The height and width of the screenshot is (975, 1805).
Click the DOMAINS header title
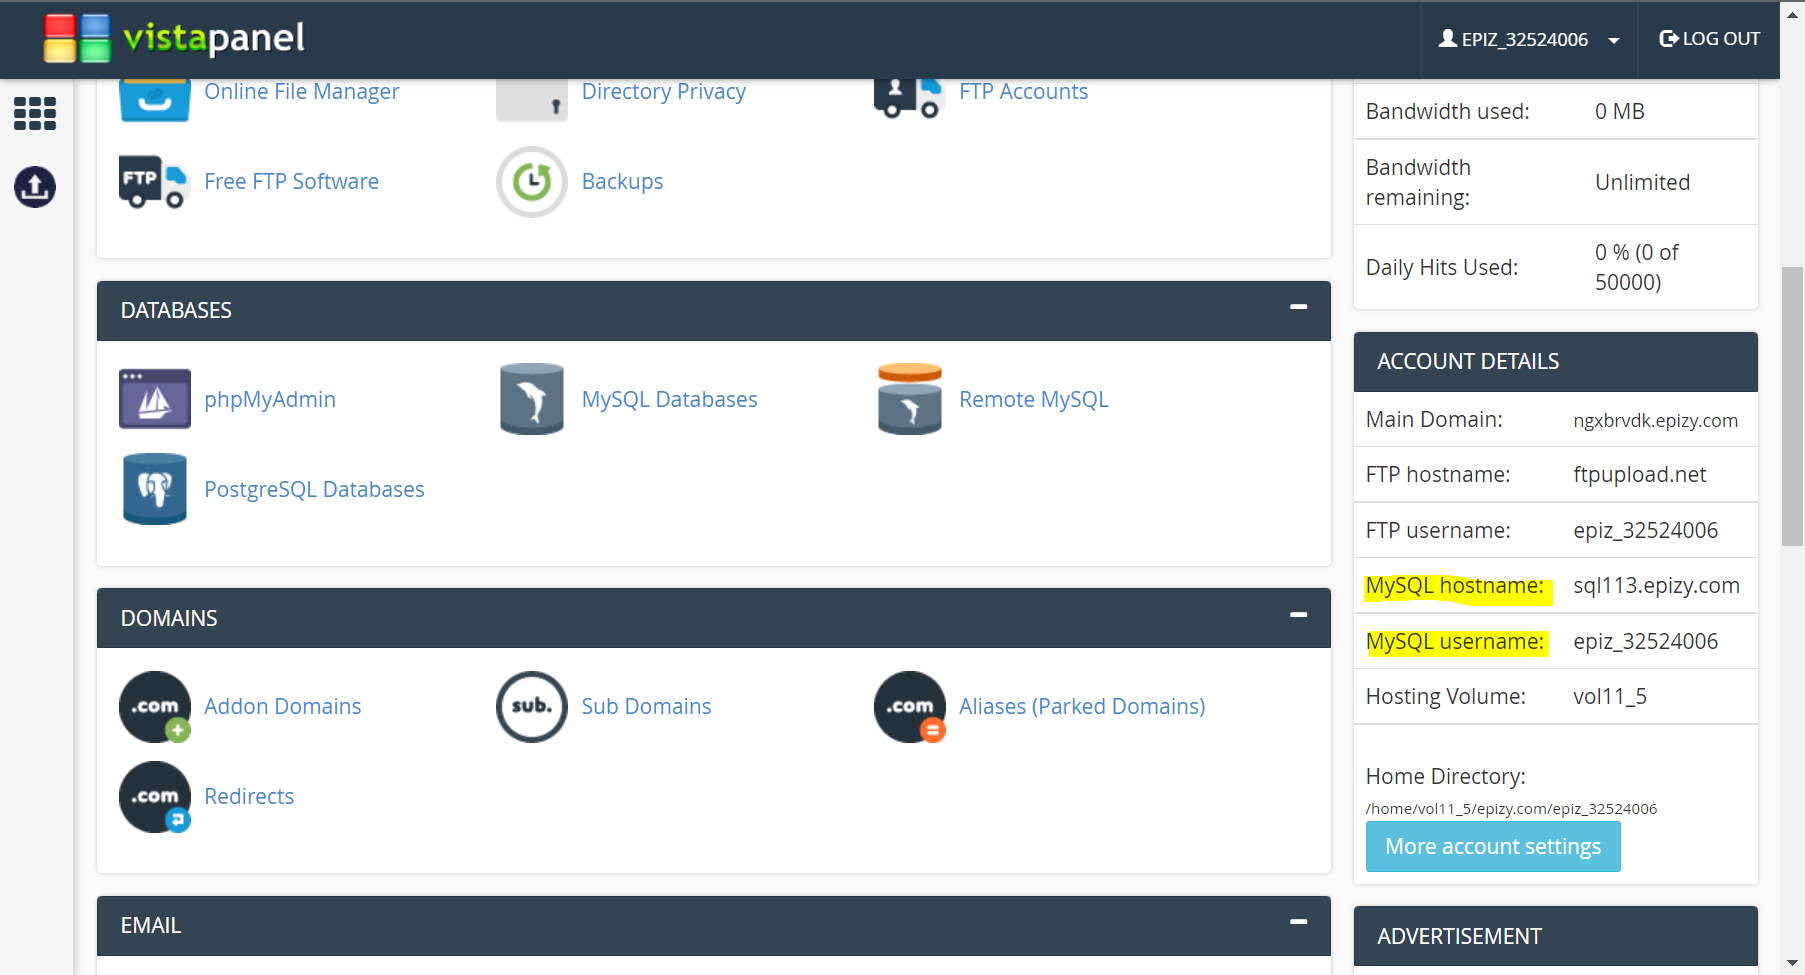(x=169, y=619)
